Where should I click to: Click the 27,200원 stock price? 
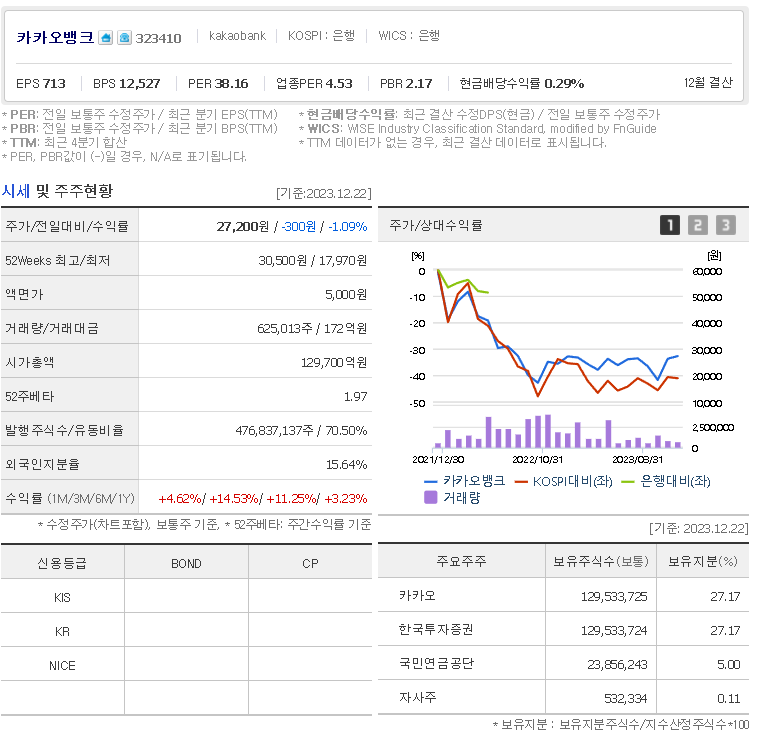coord(242,227)
